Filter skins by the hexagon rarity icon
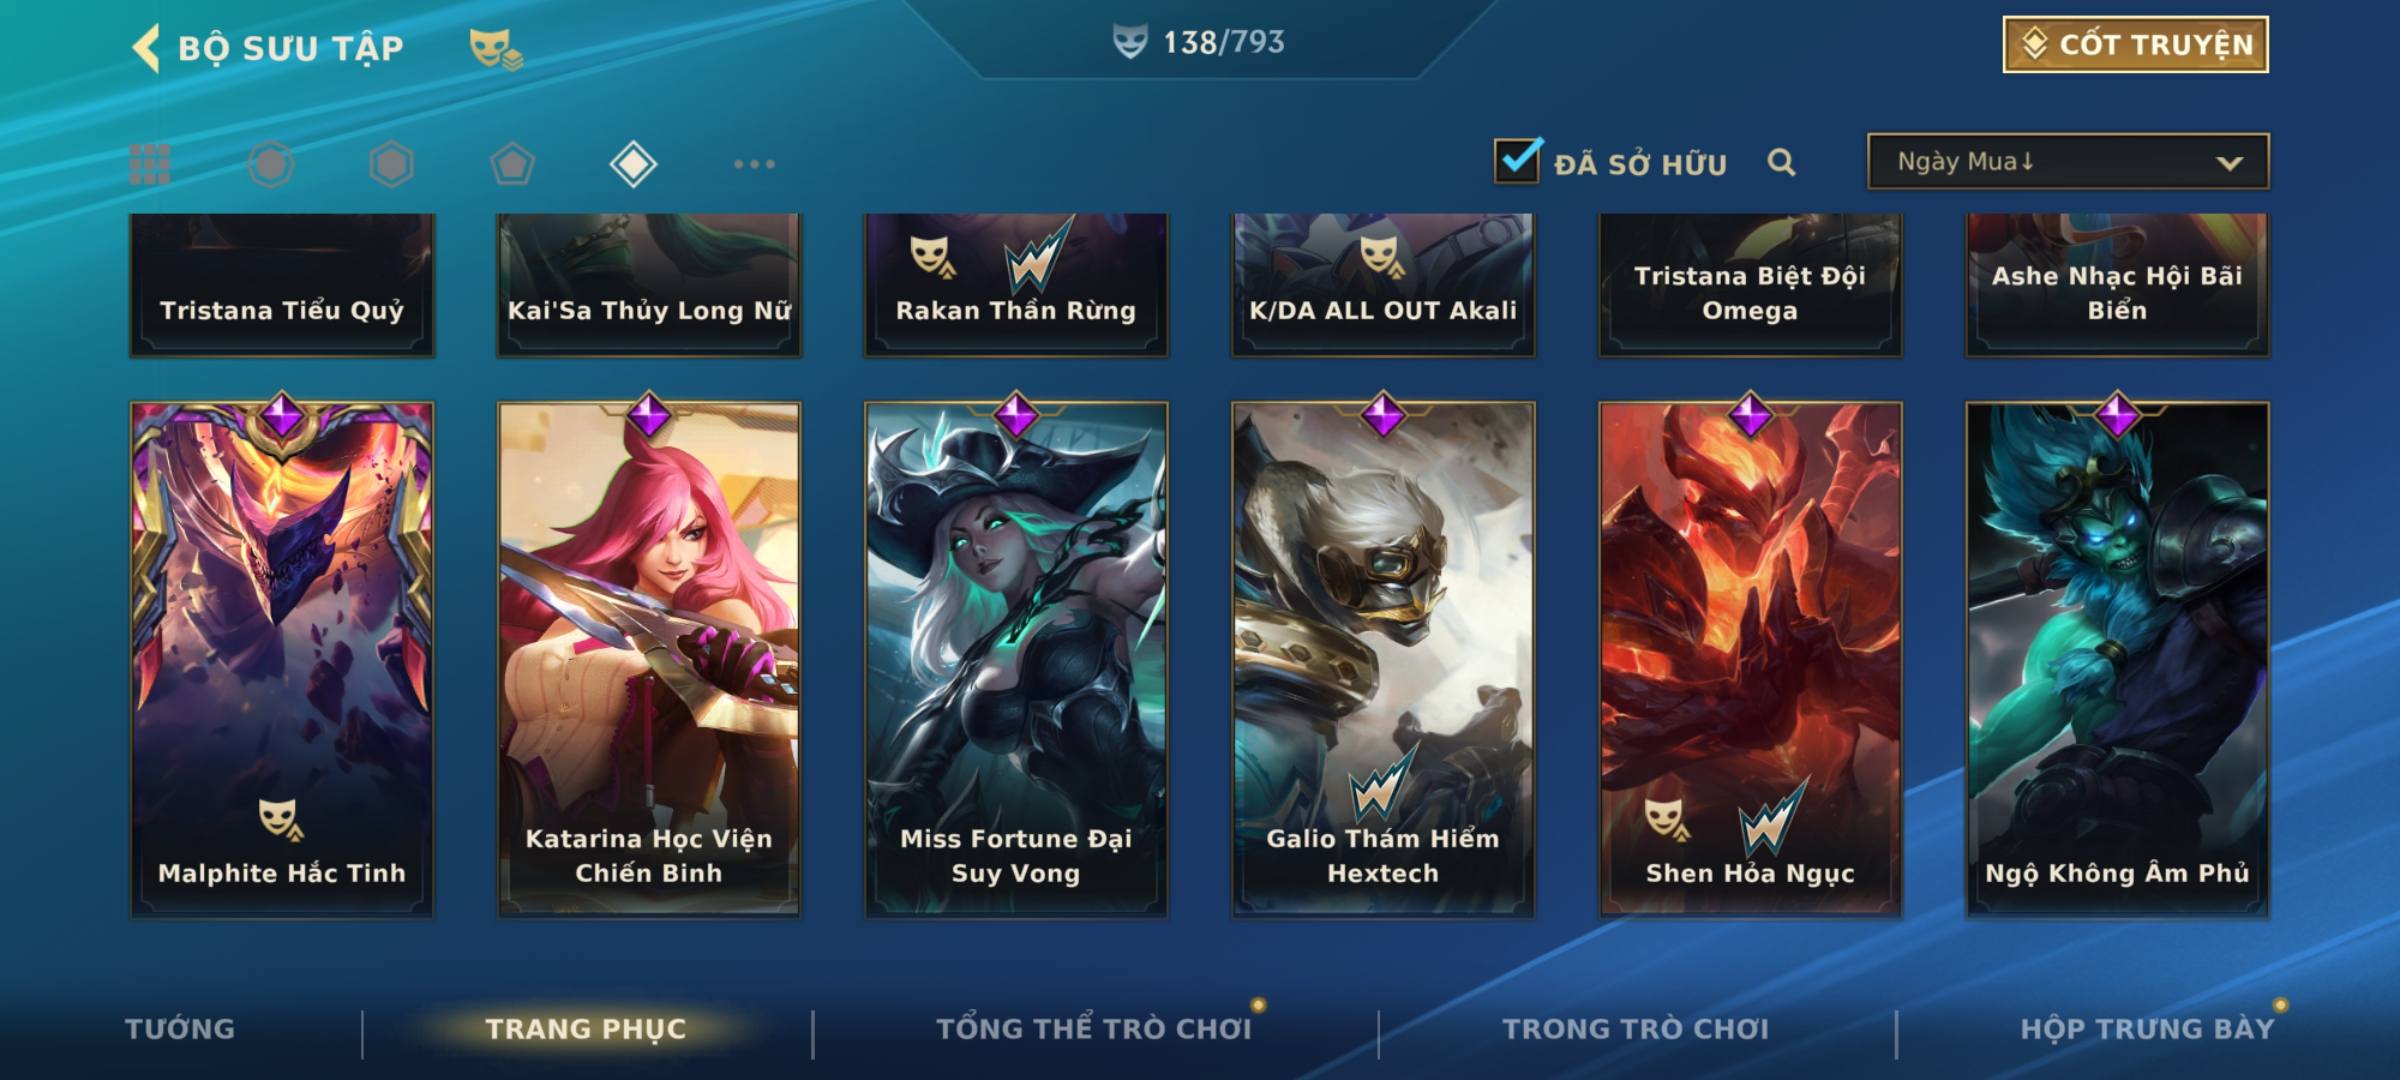Image resolution: width=2400 pixels, height=1080 pixels. pyautogui.click(x=391, y=164)
